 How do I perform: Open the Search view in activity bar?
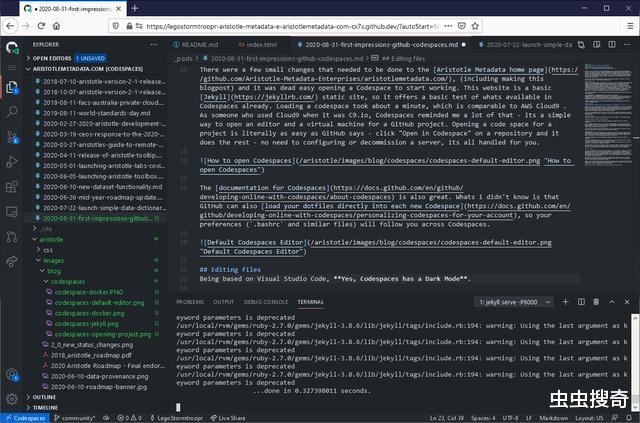pos(12,111)
